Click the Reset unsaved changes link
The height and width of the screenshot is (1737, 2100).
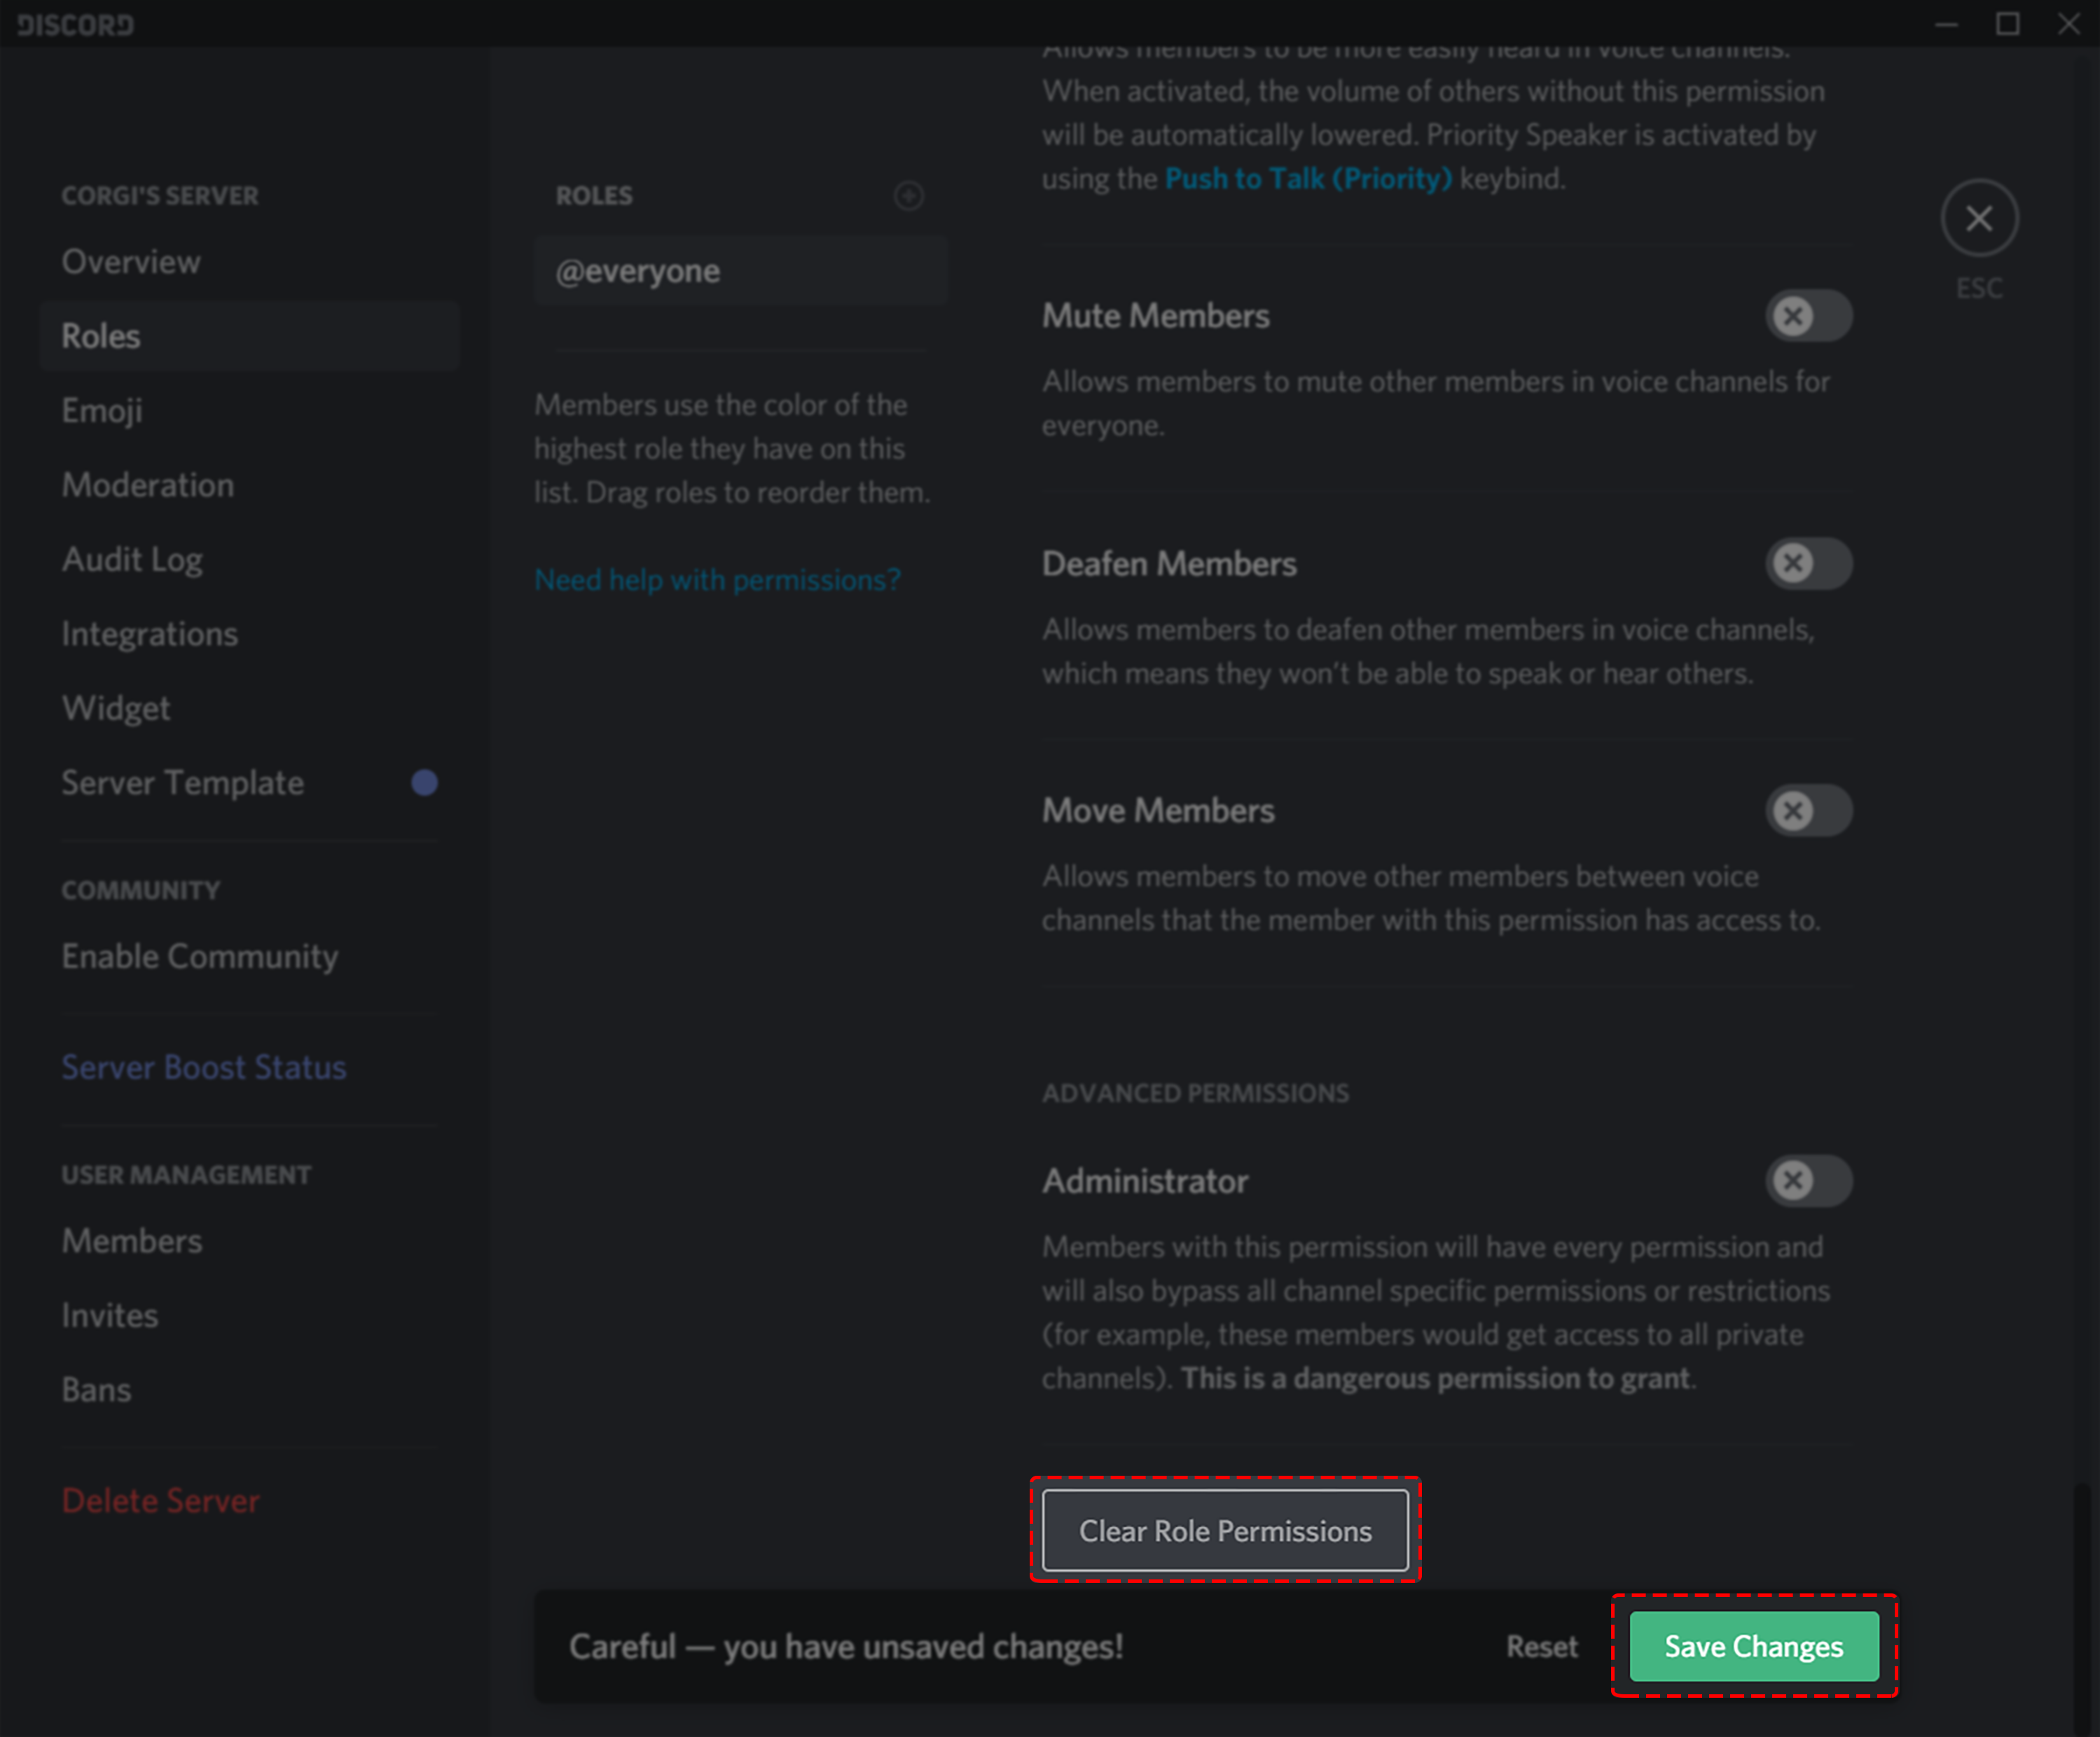click(x=1542, y=1647)
